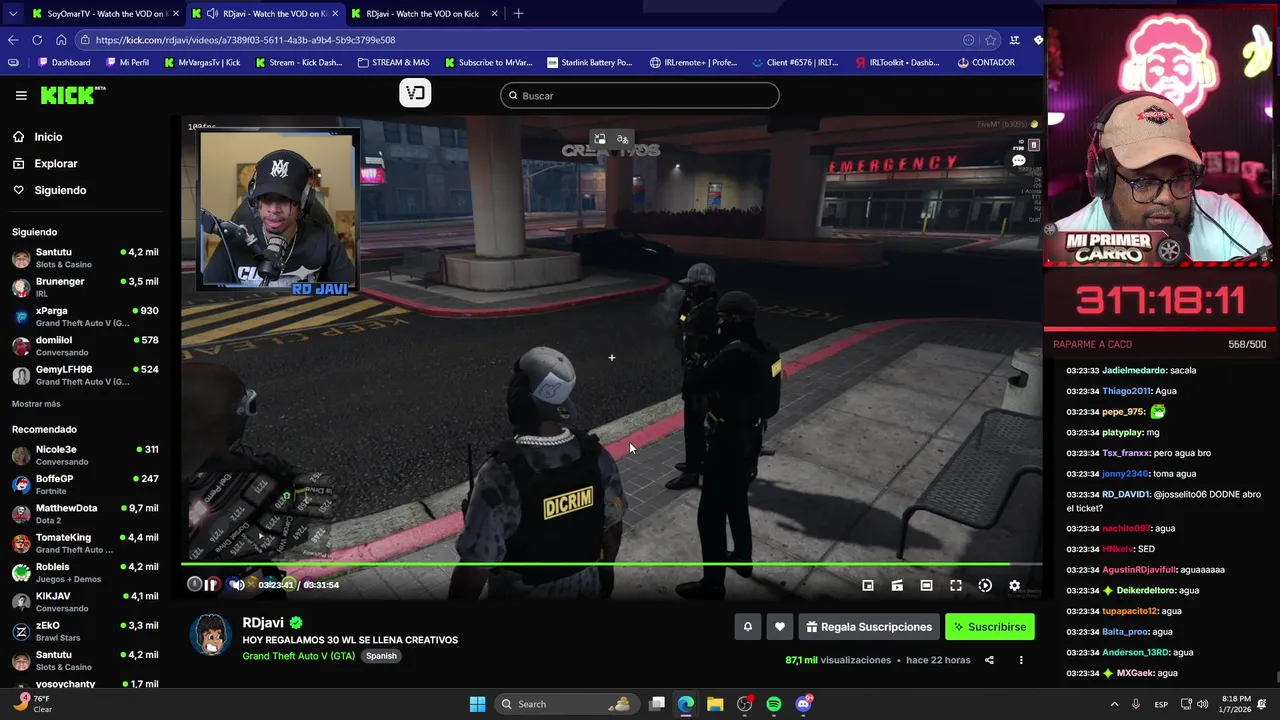Bookmark this page with star icon
This screenshot has height=720, width=1280.
tap(991, 40)
